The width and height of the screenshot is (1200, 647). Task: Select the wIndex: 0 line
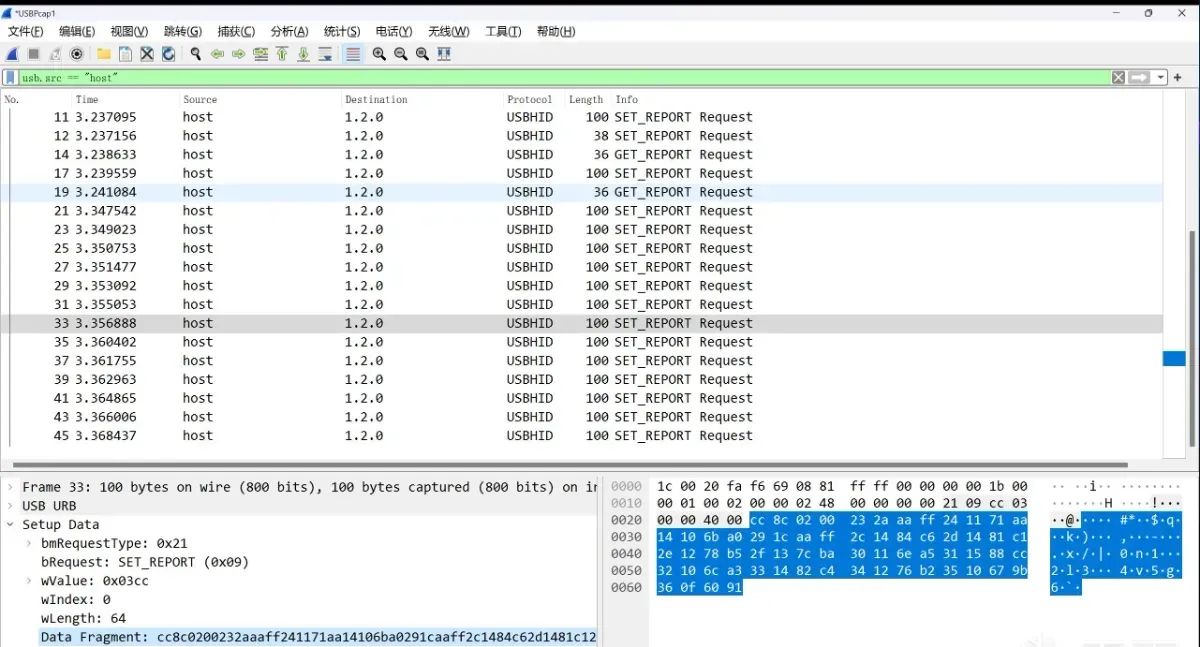(75, 600)
